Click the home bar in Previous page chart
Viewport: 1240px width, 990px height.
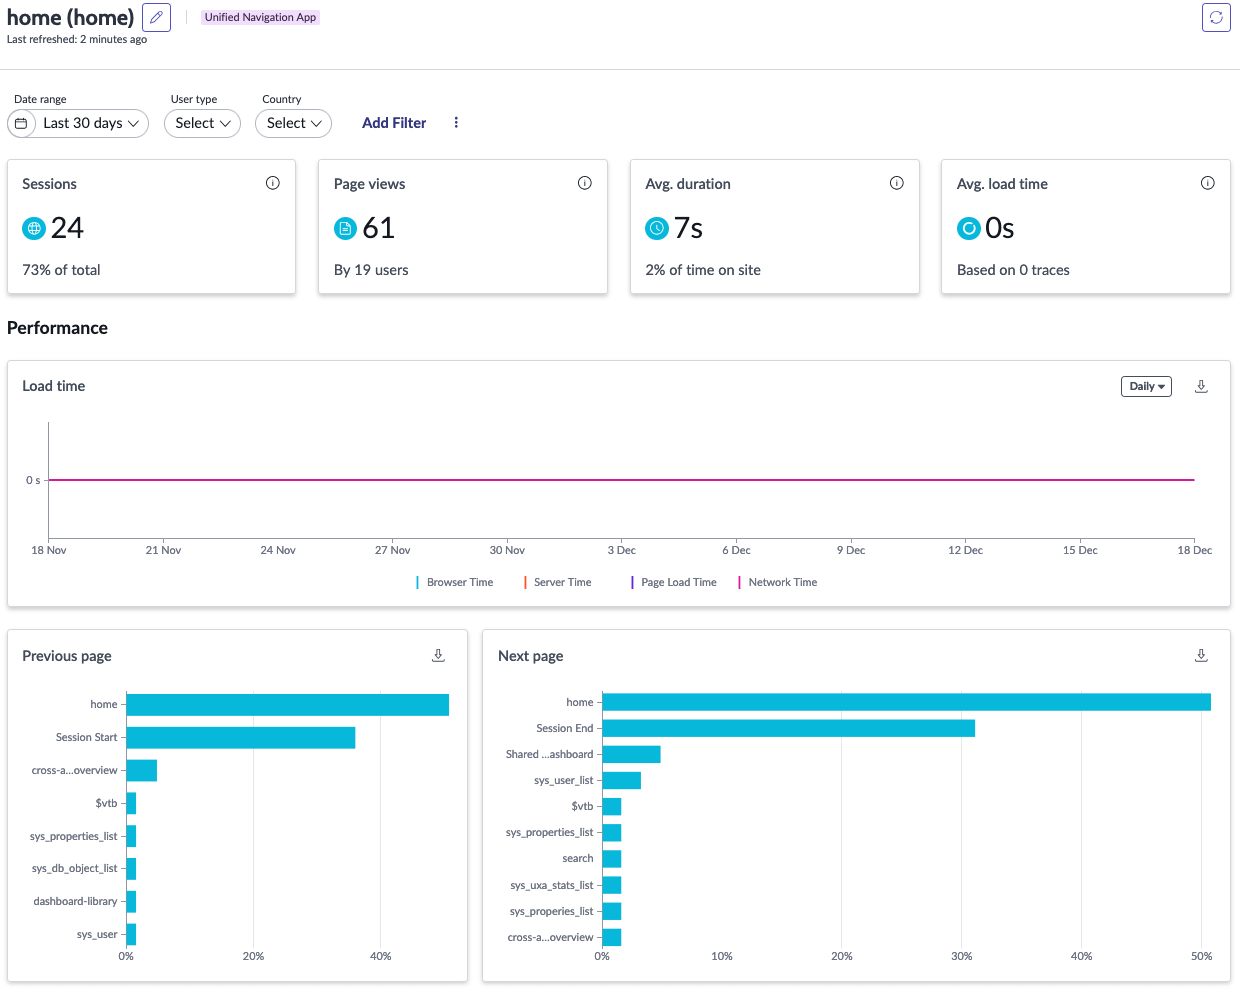click(288, 705)
